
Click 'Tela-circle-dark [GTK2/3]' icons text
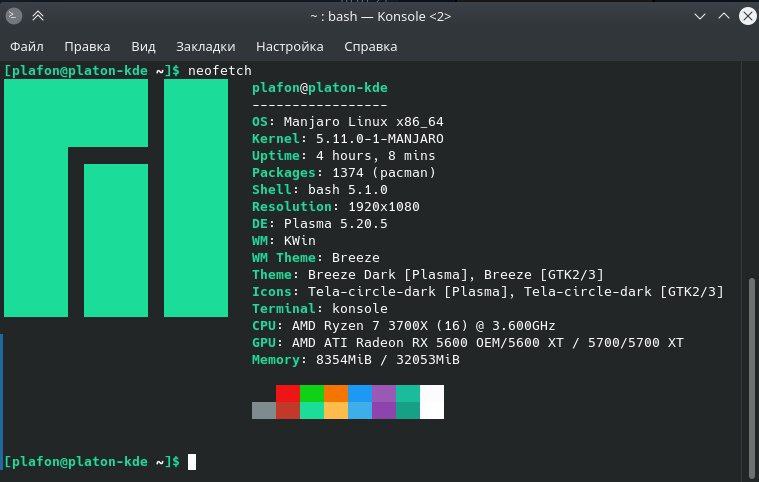624,292
